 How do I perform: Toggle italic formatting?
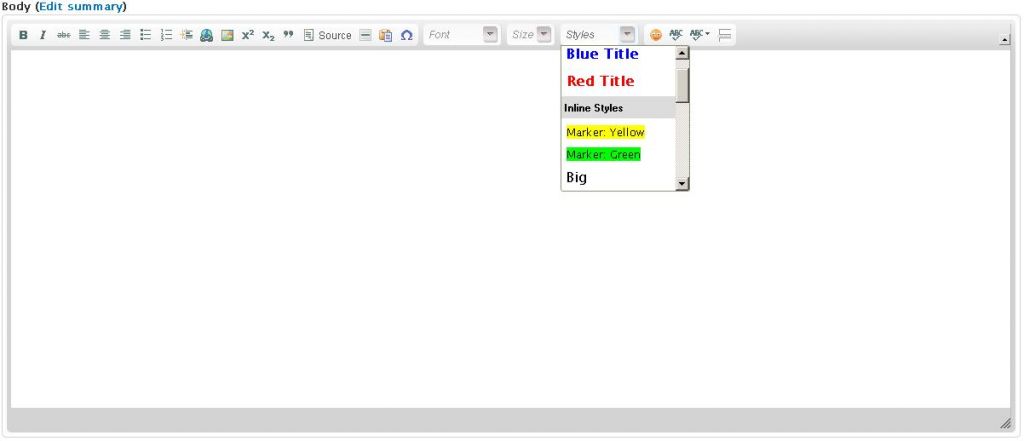[43, 35]
